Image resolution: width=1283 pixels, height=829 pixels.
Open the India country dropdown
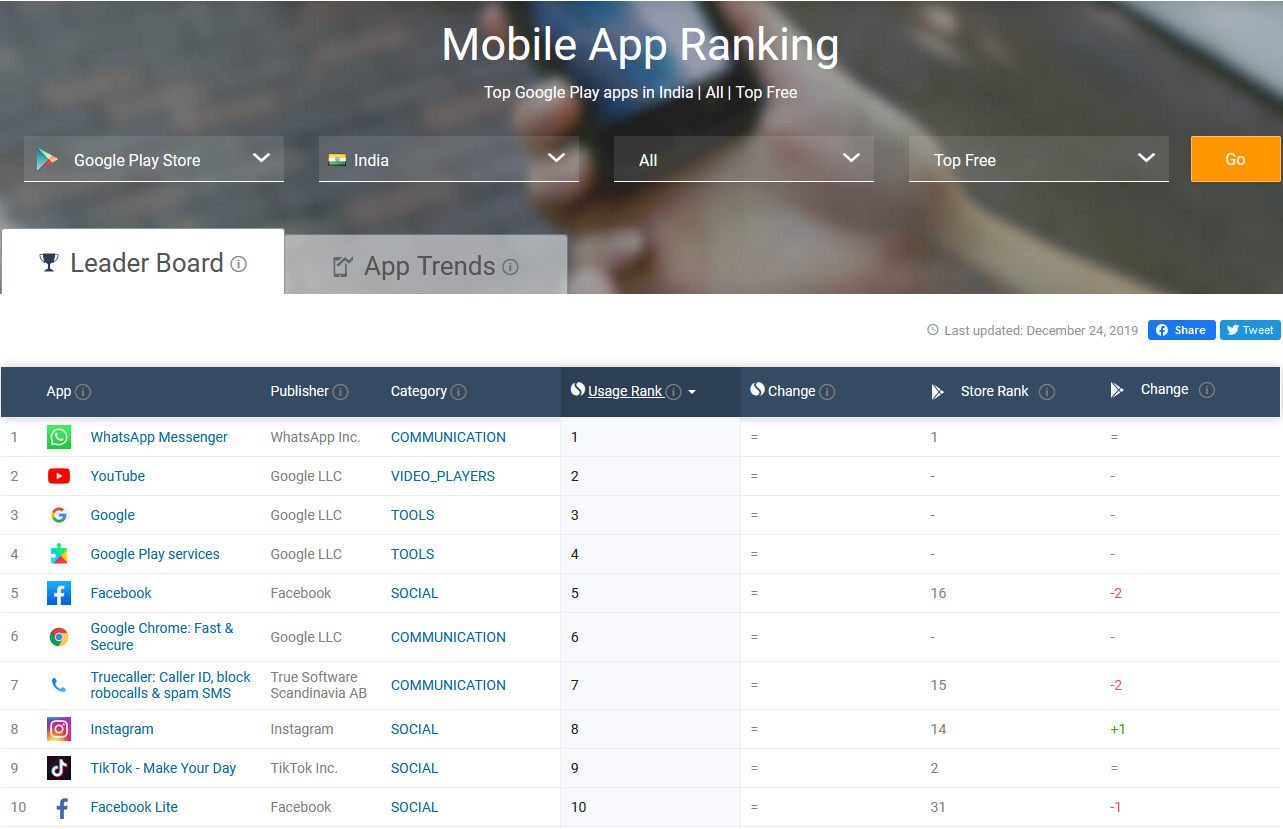(449, 159)
